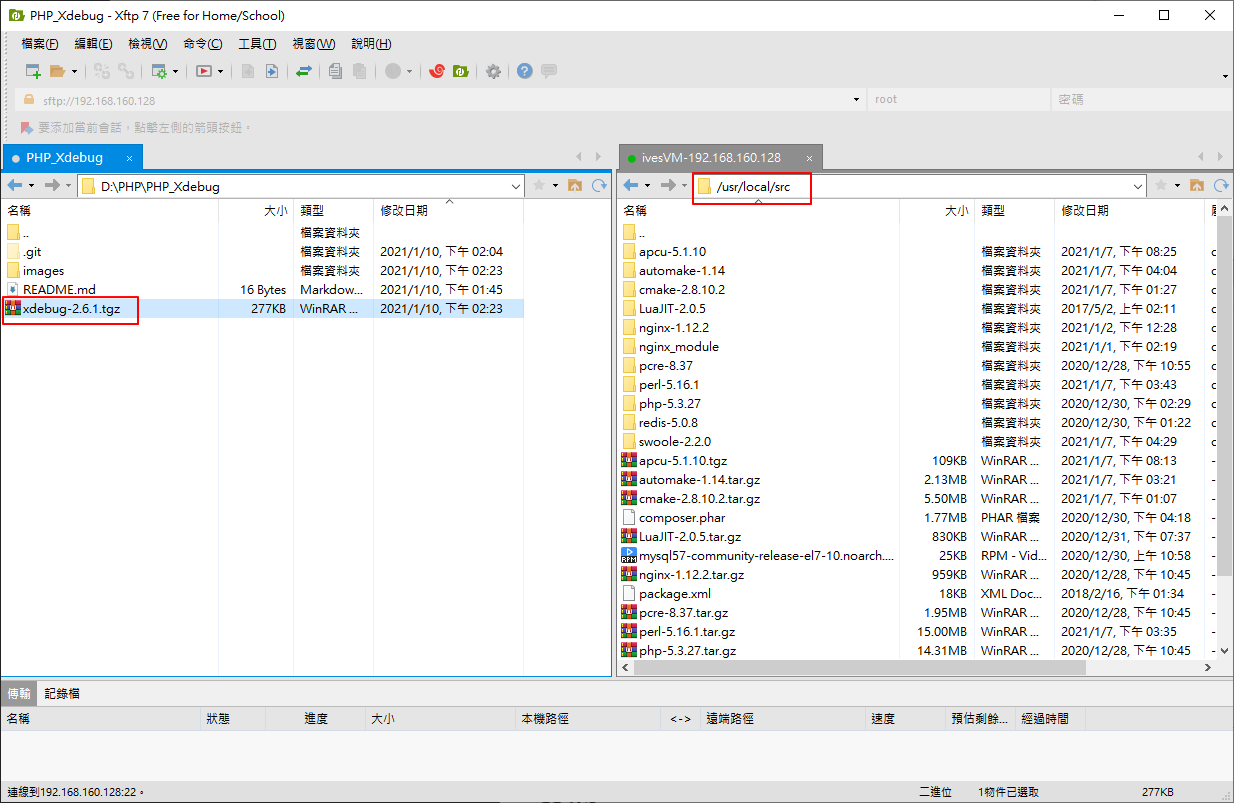Open the 編輯(E) menu
1234x803 pixels.
point(93,44)
